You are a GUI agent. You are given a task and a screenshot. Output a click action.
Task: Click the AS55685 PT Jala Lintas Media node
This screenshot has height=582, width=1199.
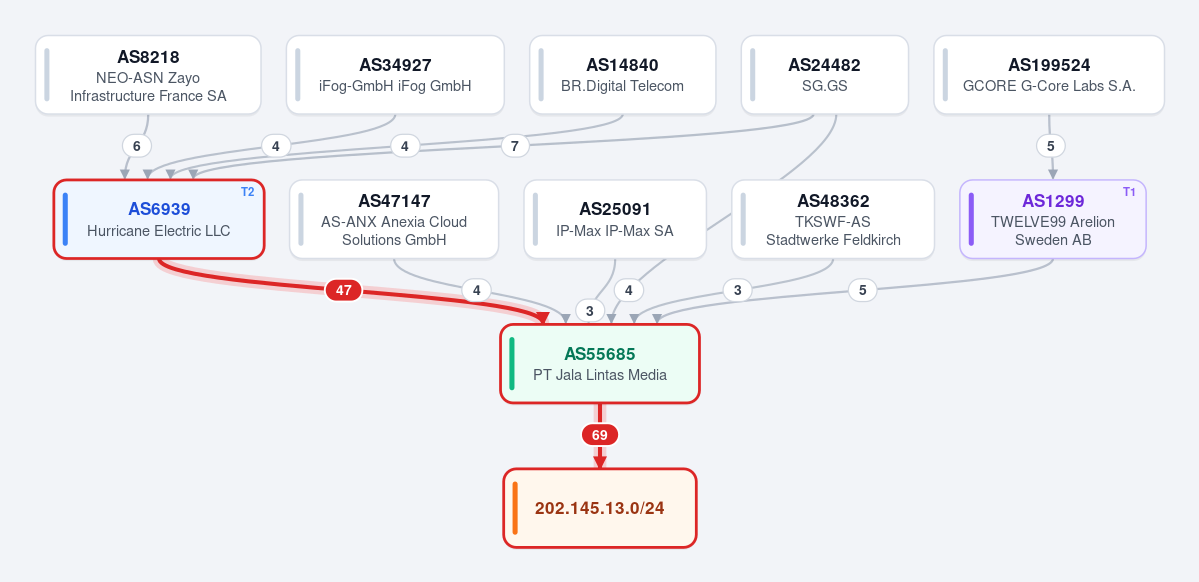600,363
